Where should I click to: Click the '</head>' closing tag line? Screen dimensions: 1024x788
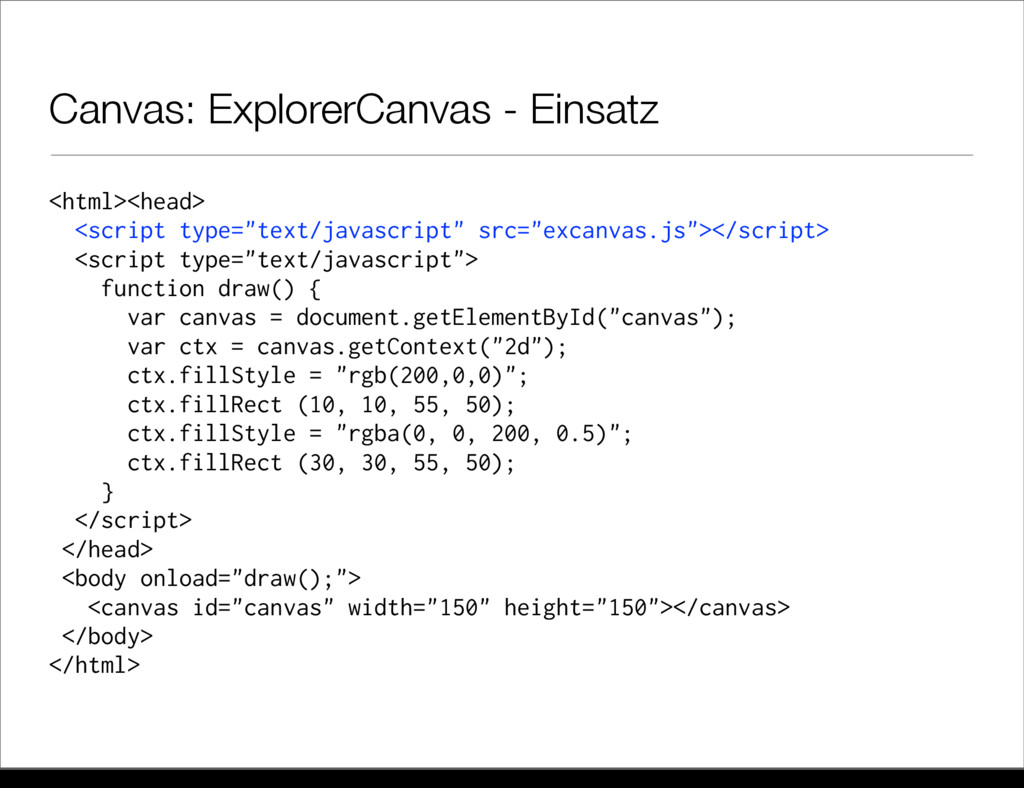(x=107, y=550)
